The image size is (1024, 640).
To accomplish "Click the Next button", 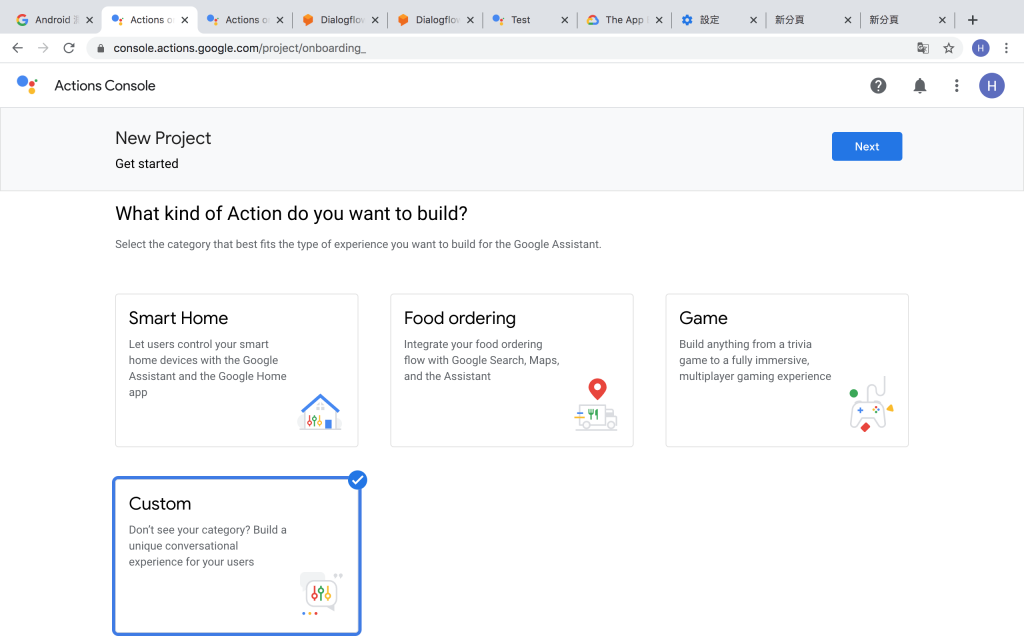I will tap(867, 146).
